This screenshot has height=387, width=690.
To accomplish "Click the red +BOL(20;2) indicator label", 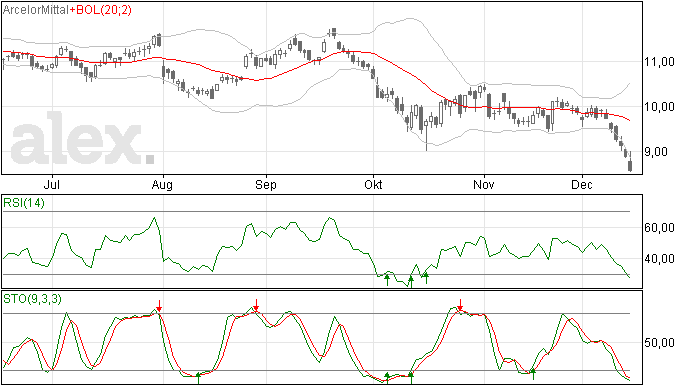I will [x=100, y=10].
